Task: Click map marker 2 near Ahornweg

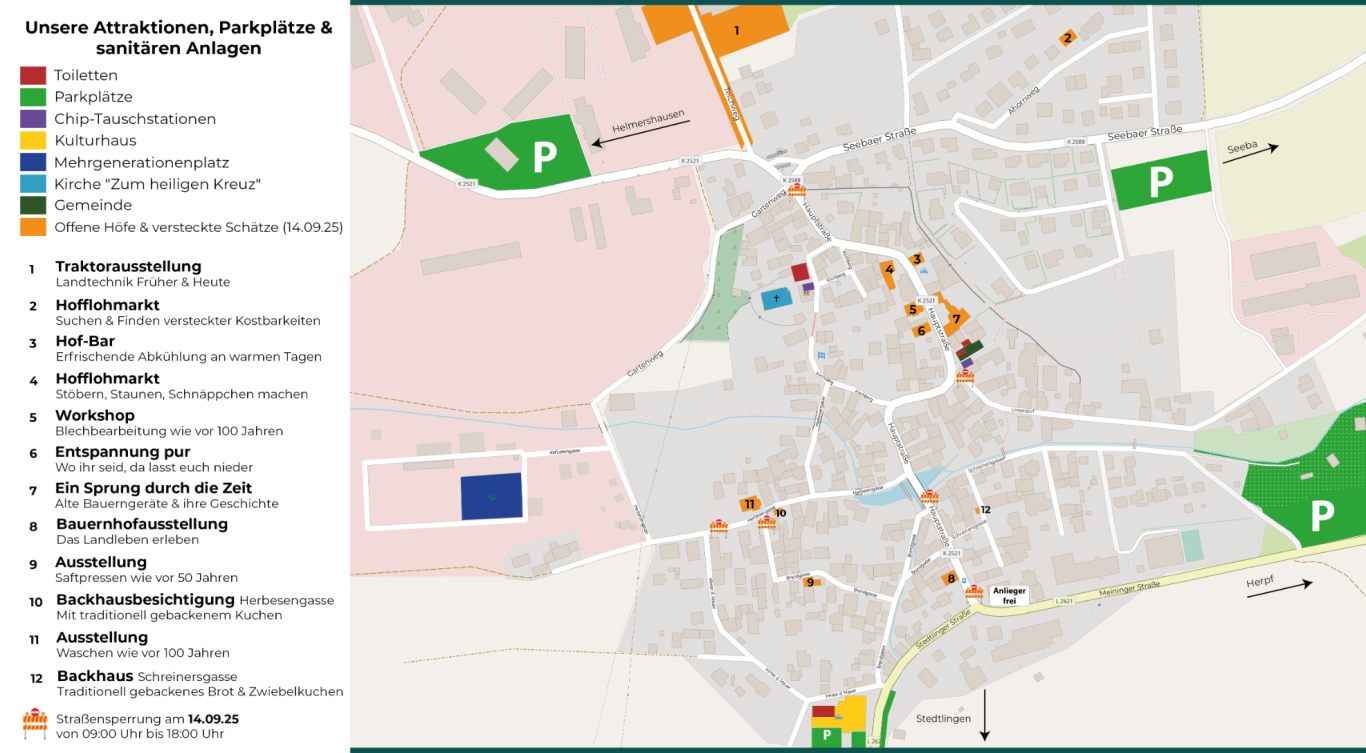Action: [1068, 38]
